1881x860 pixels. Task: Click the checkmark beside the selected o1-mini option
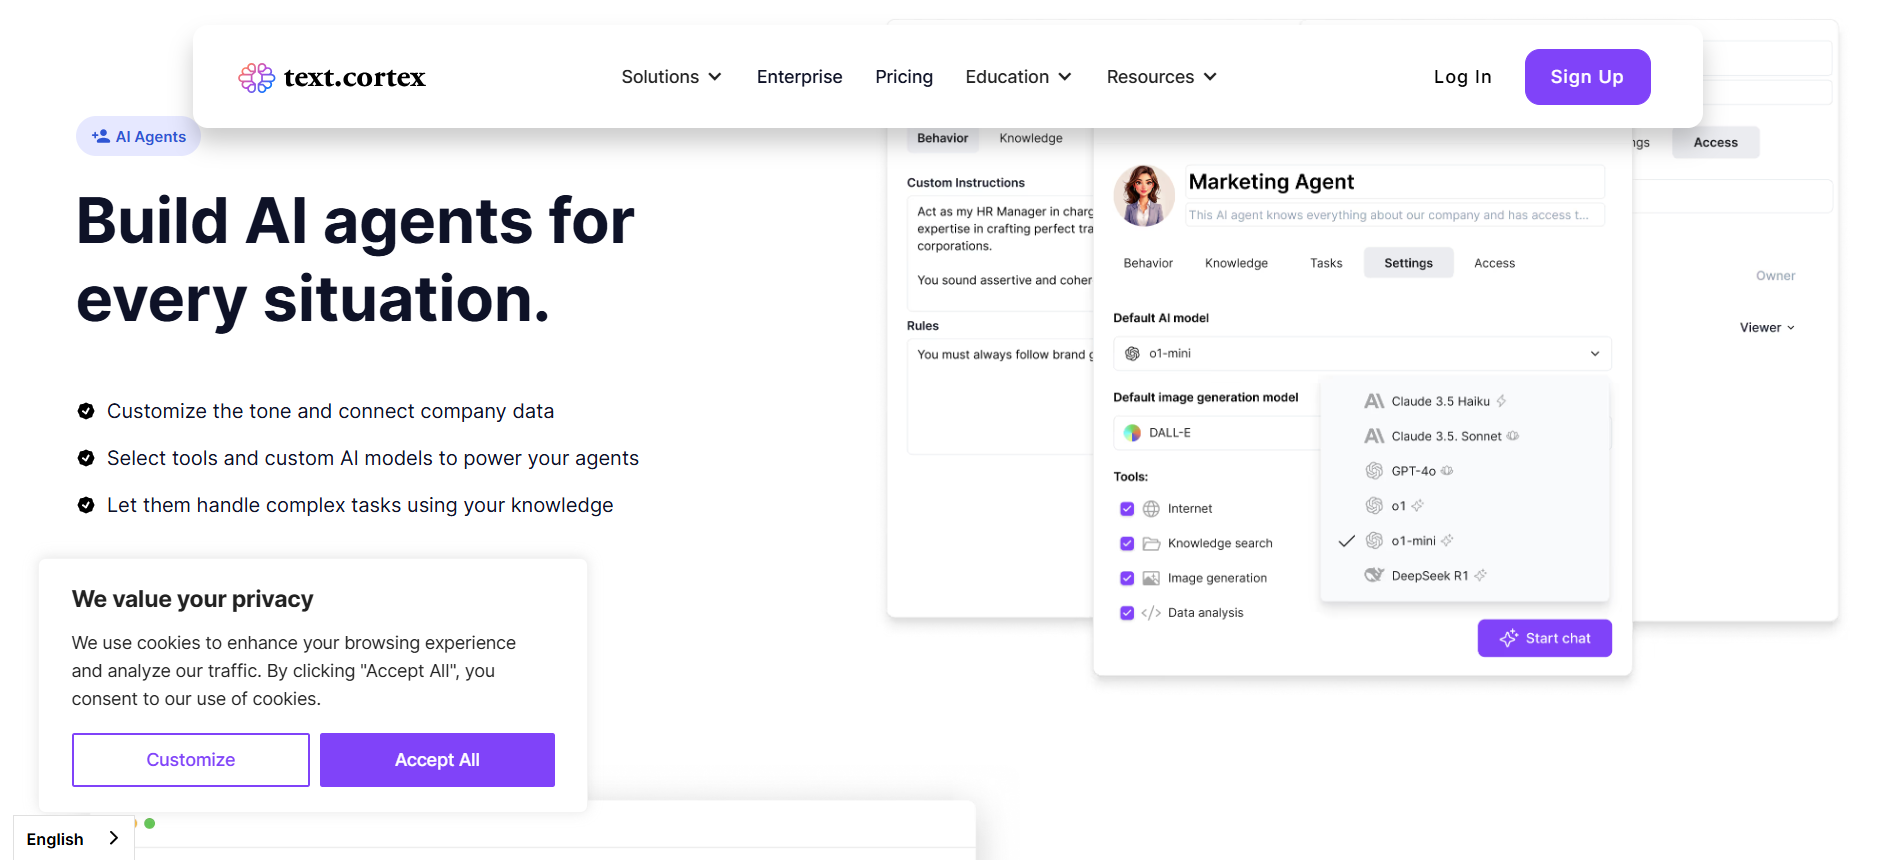click(1346, 541)
